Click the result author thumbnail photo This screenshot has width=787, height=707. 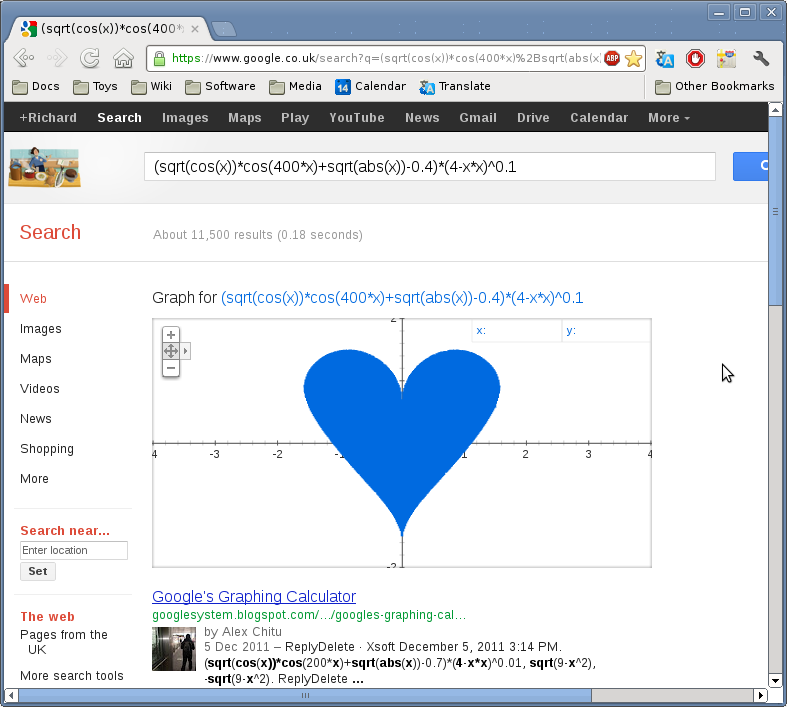174,649
